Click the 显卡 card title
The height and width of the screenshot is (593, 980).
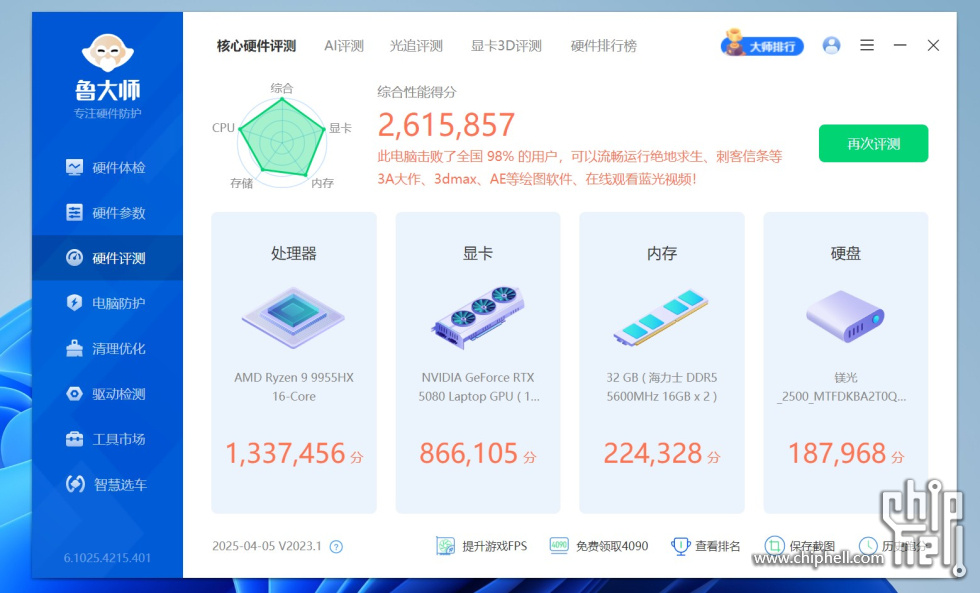[478, 253]
